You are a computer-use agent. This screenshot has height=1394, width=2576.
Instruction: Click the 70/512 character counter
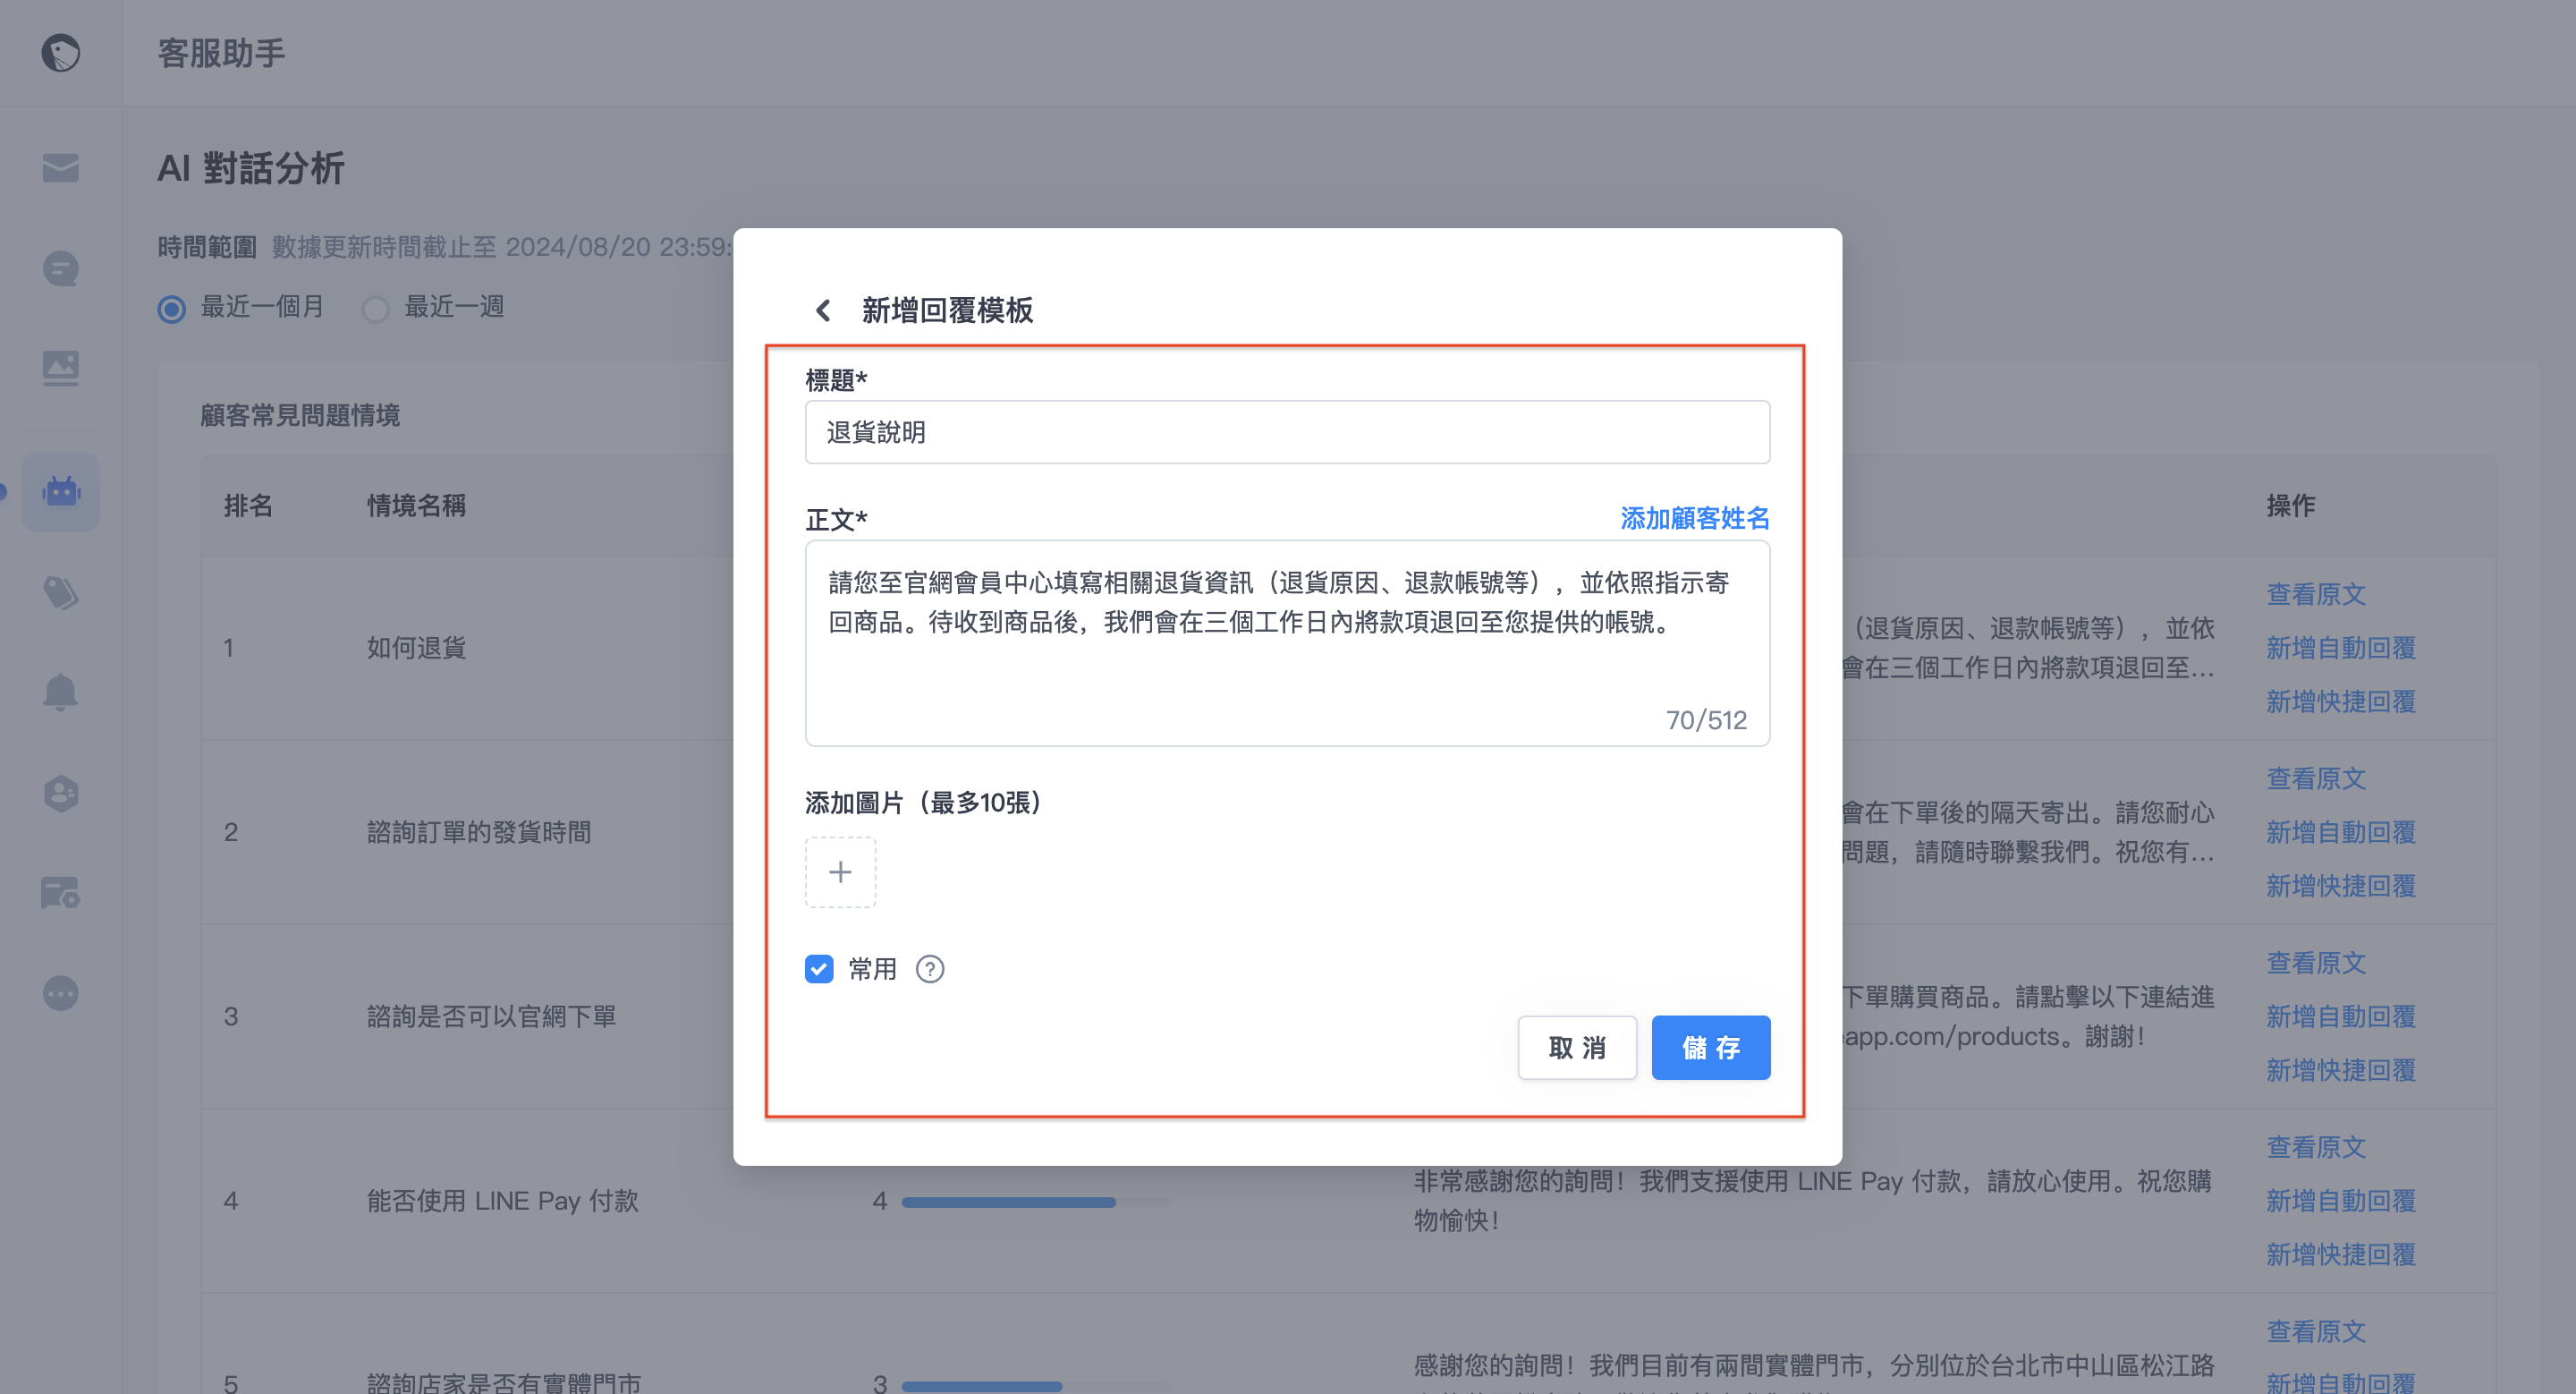[1706, 720]
